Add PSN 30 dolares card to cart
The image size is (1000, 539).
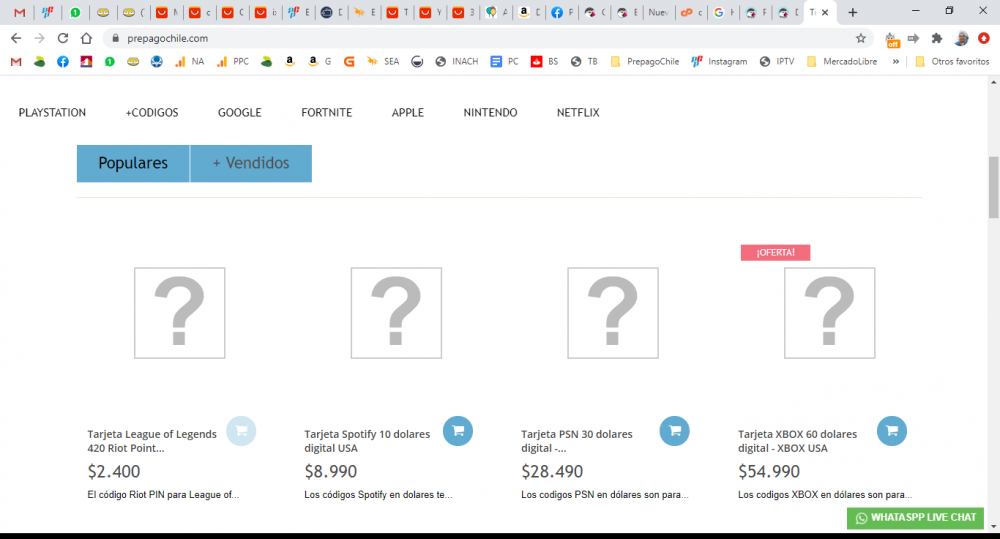(x=675, y=431)
